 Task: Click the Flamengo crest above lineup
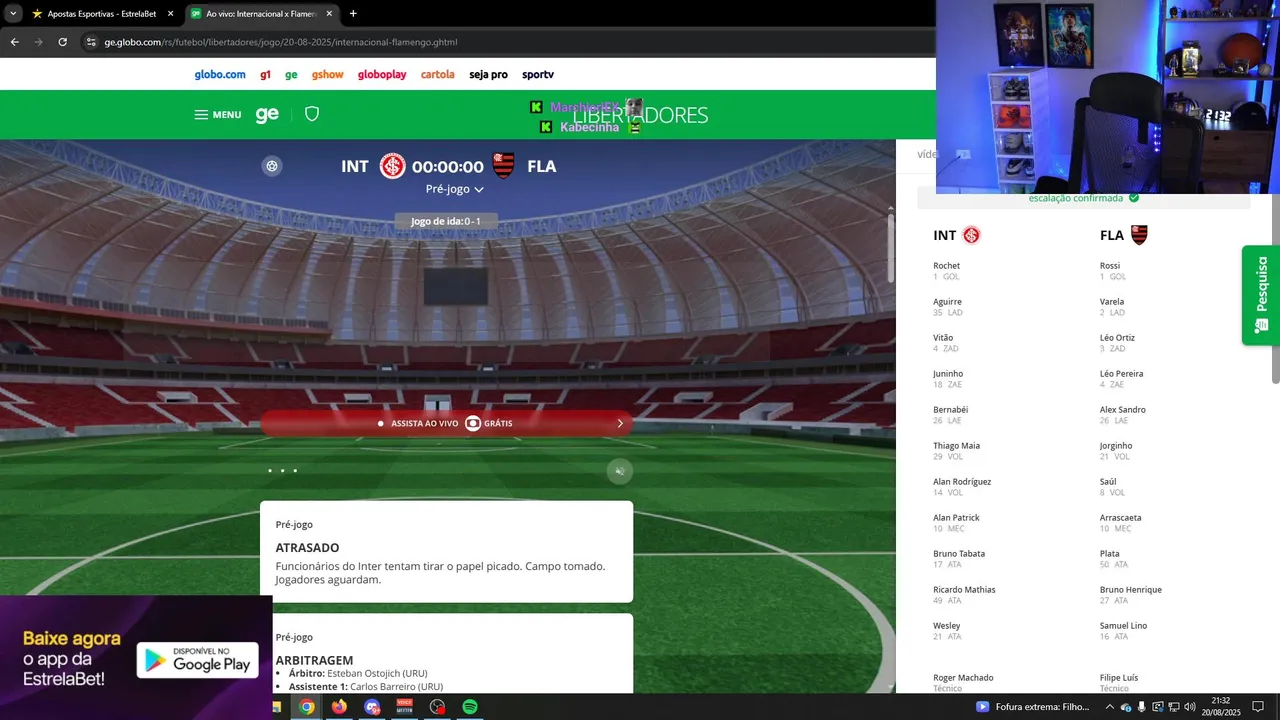pos(1139,235)
